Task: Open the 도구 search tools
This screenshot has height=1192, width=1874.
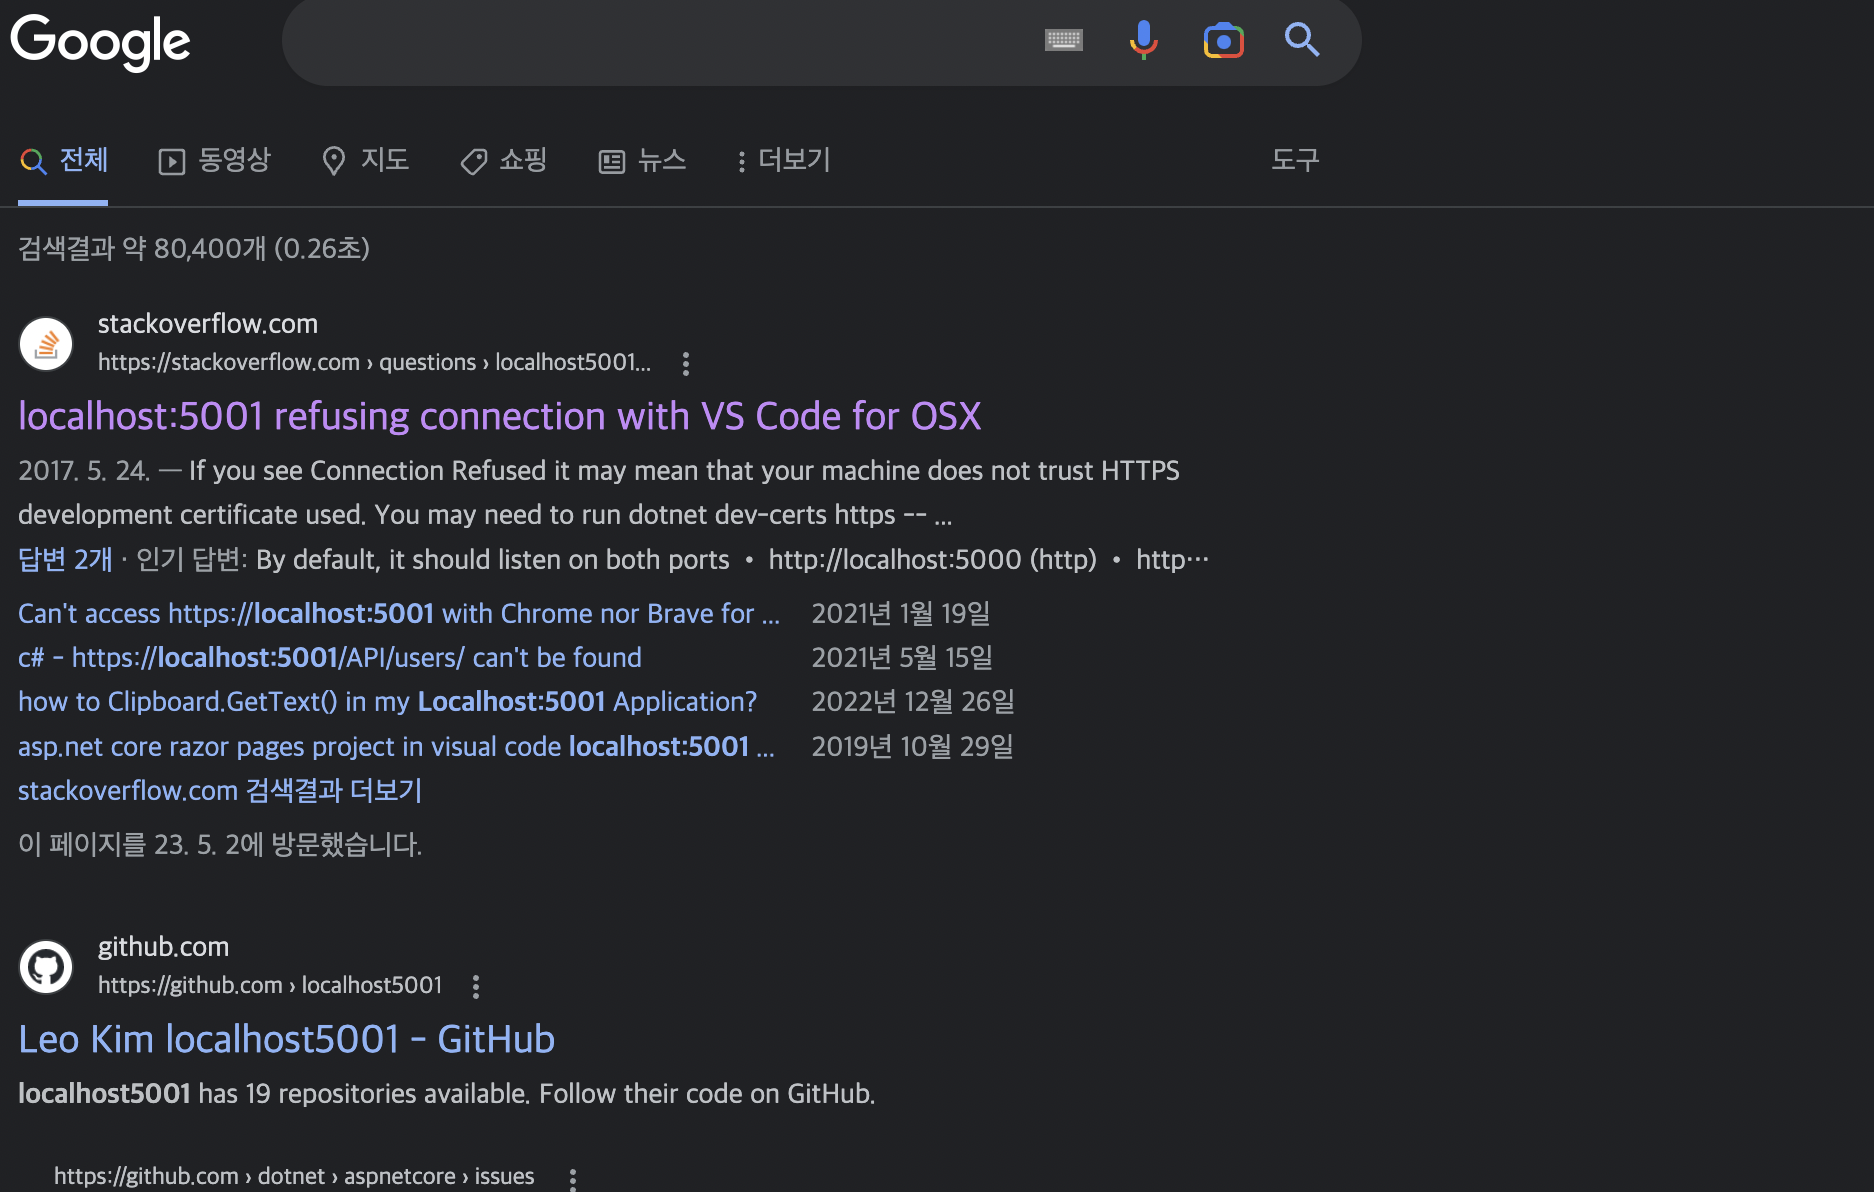Action: pos(1295,160)
